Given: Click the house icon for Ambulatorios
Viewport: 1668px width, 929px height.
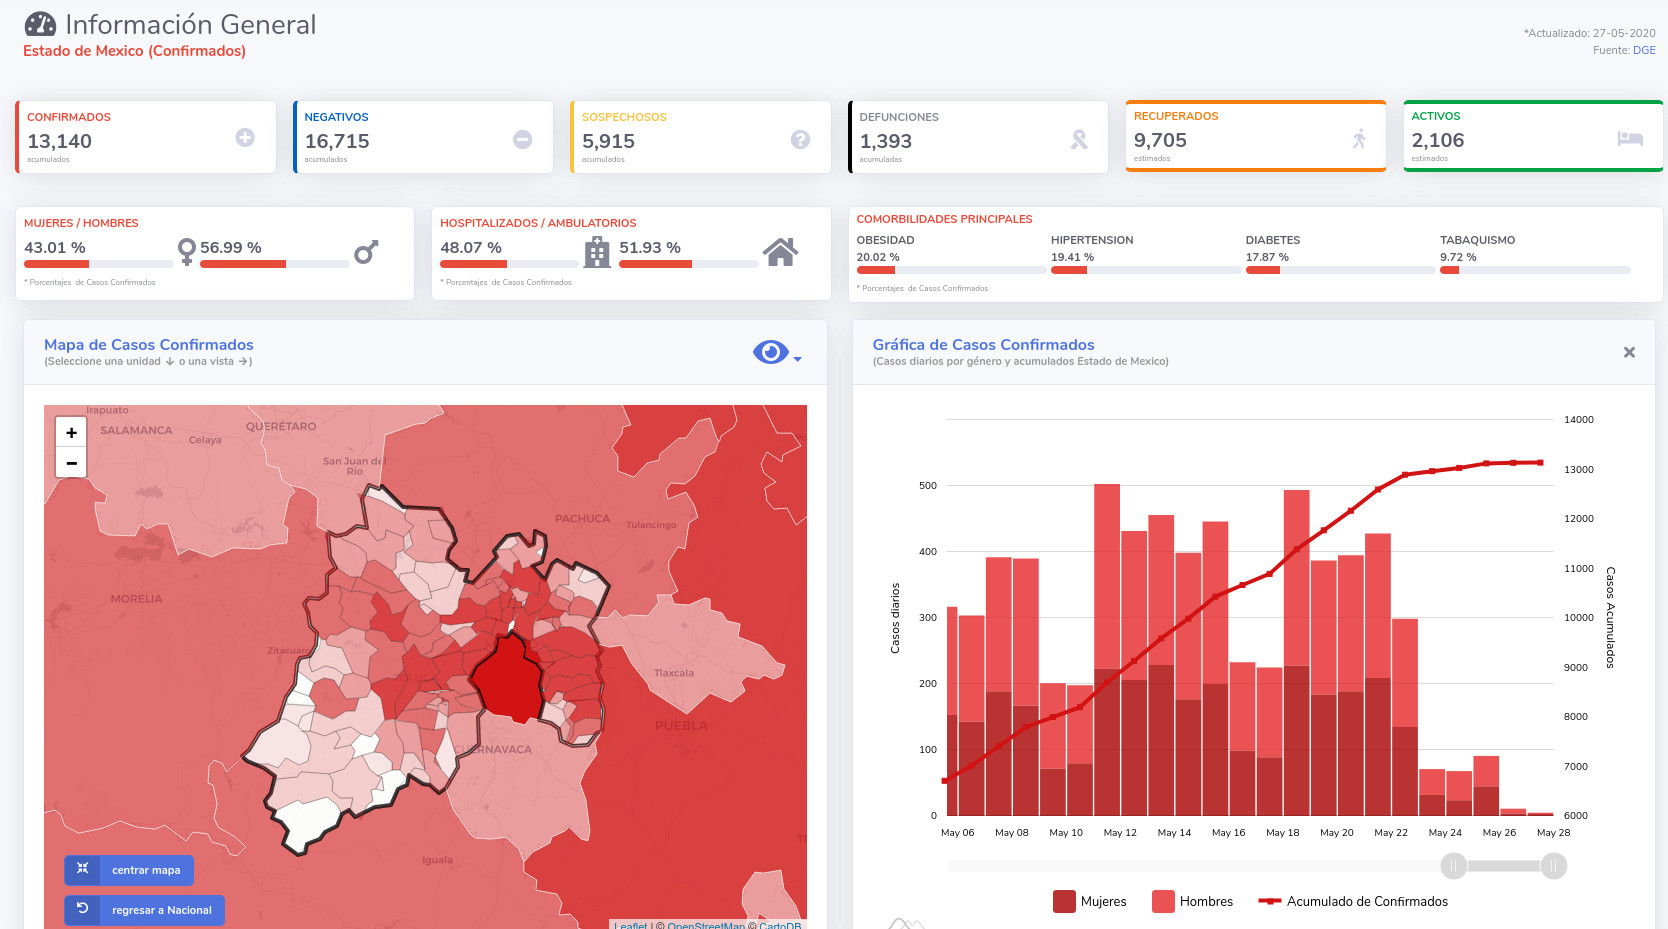Looking at the screenshot, I should point(780,252).
